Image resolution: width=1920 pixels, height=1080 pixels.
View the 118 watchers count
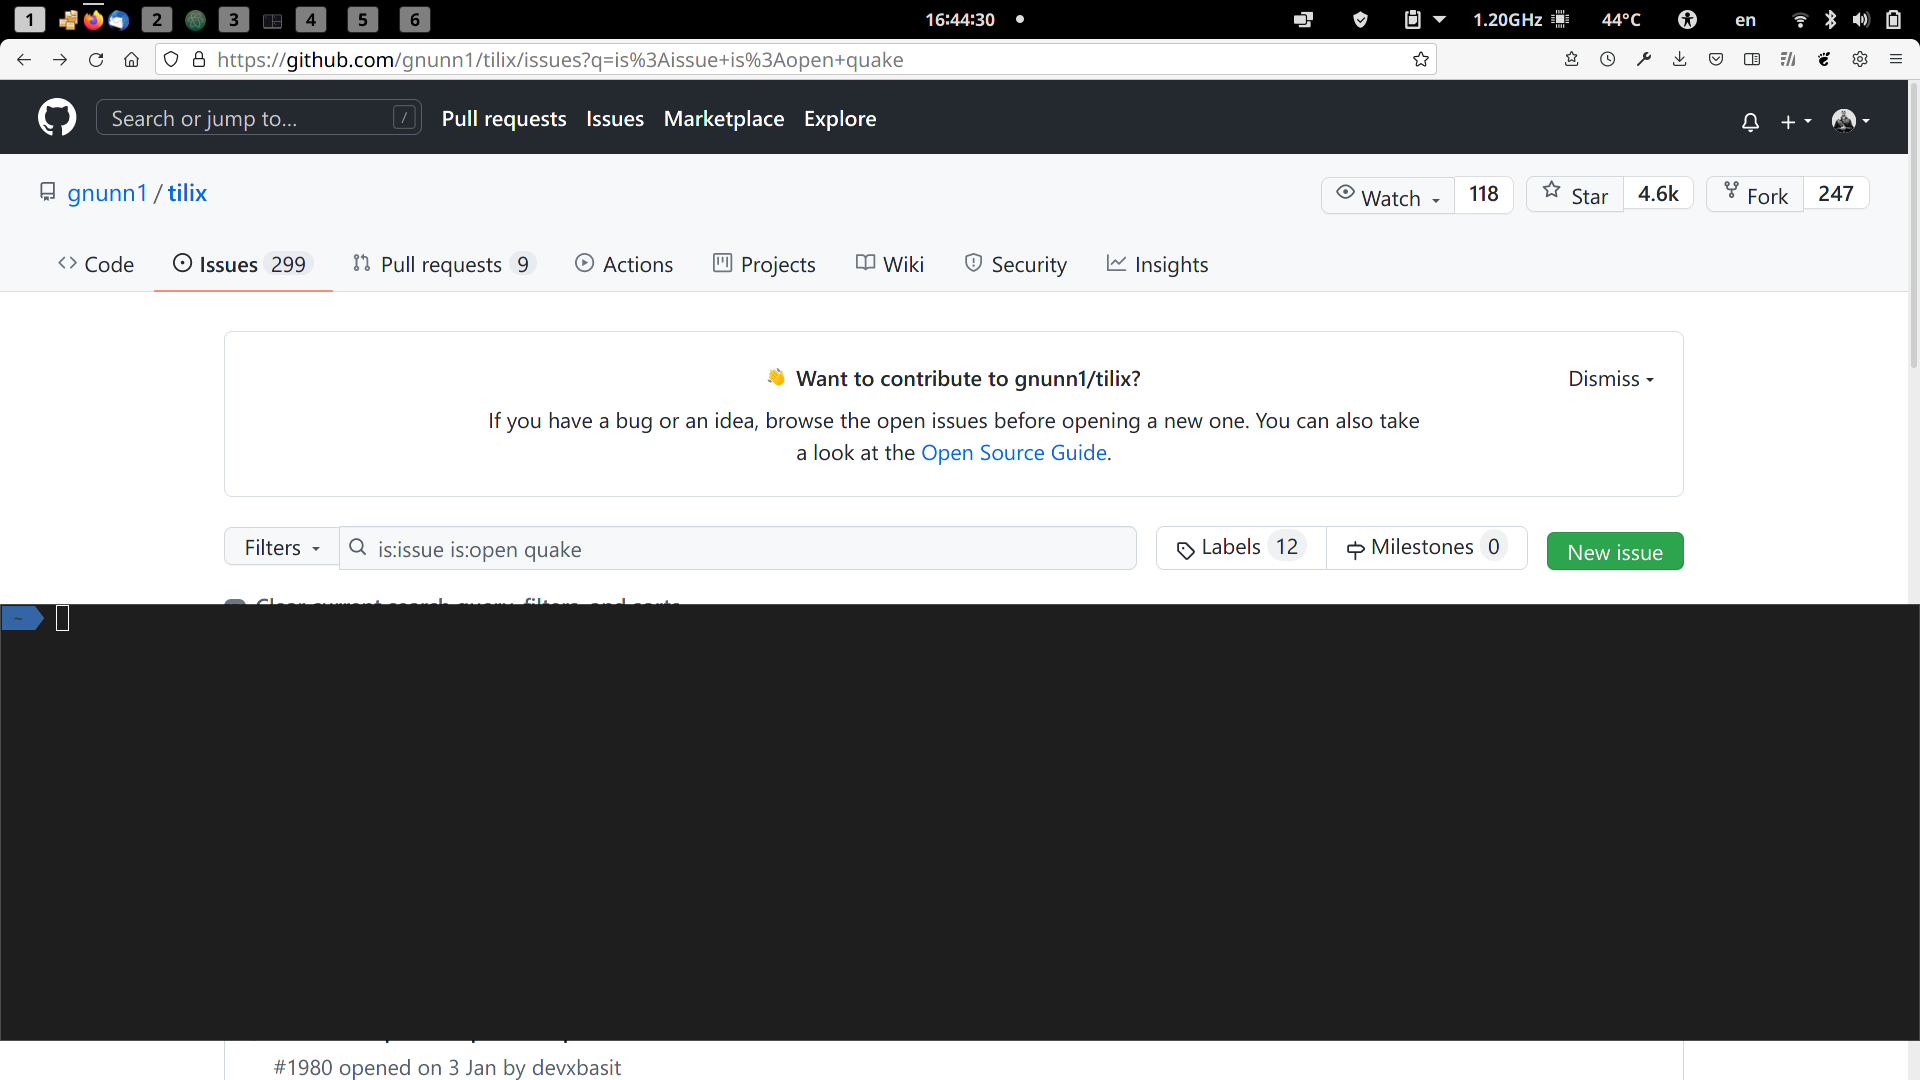point(1484,195)
